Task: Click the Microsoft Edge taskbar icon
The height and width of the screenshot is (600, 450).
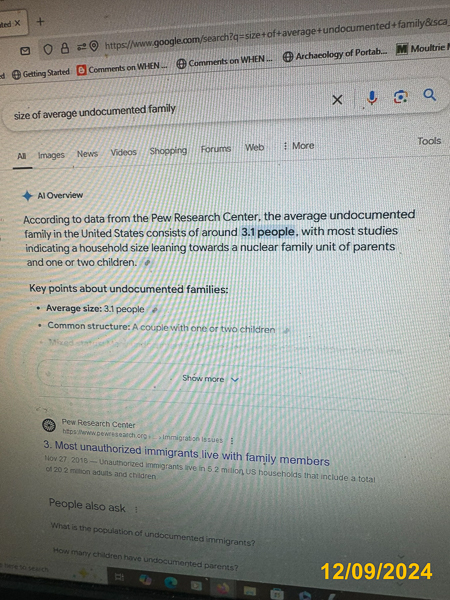Action: 171,582
